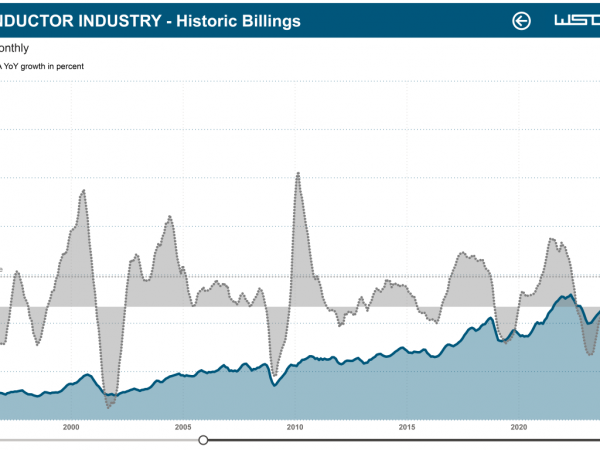Click the 2015 x-axis label
Image resolution: width=600 pixels, height=450 pixels.
click(407, 427)
